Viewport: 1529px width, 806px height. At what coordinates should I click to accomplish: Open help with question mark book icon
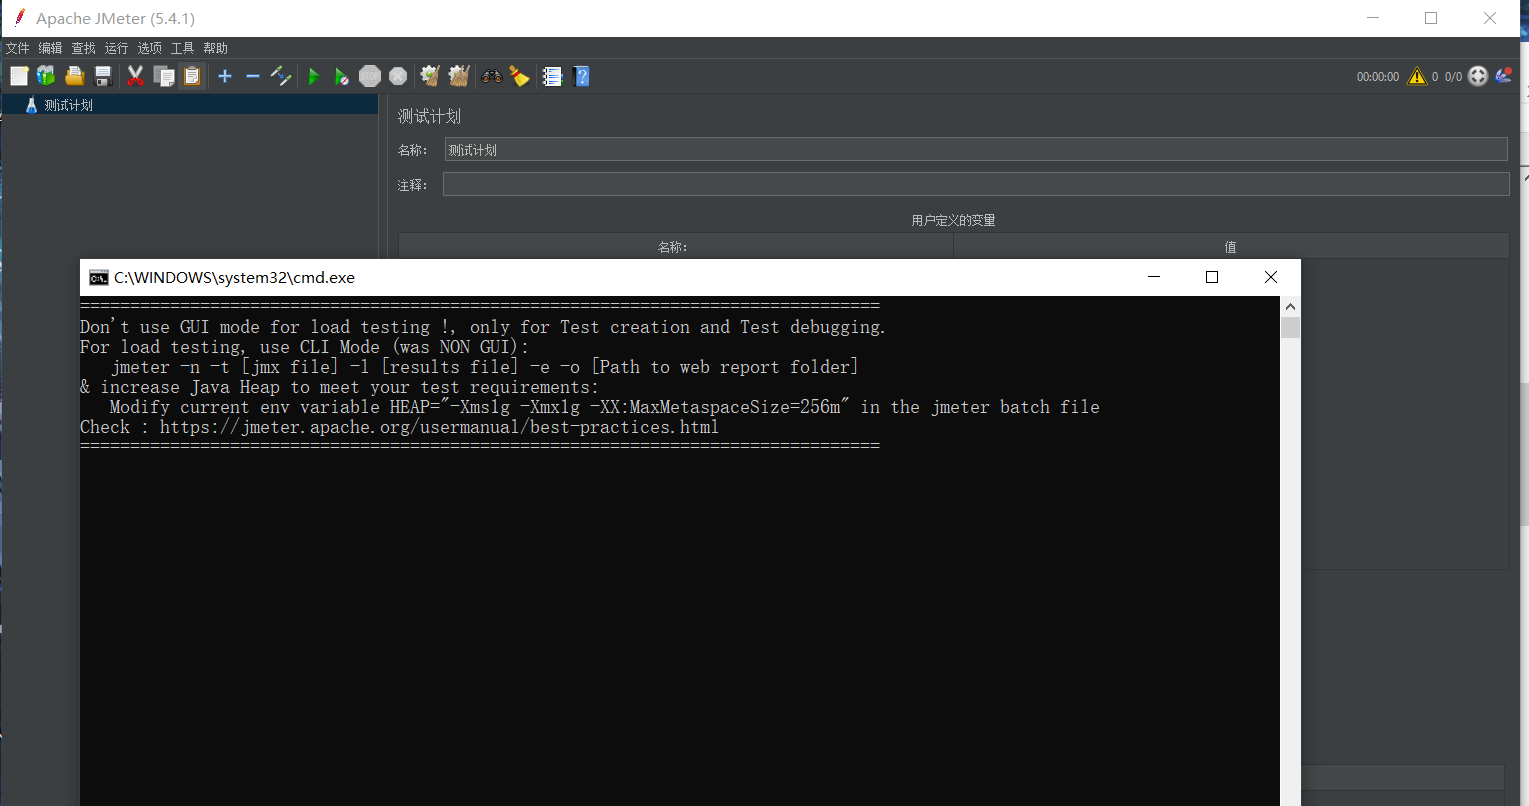click(x=581, y=76)
